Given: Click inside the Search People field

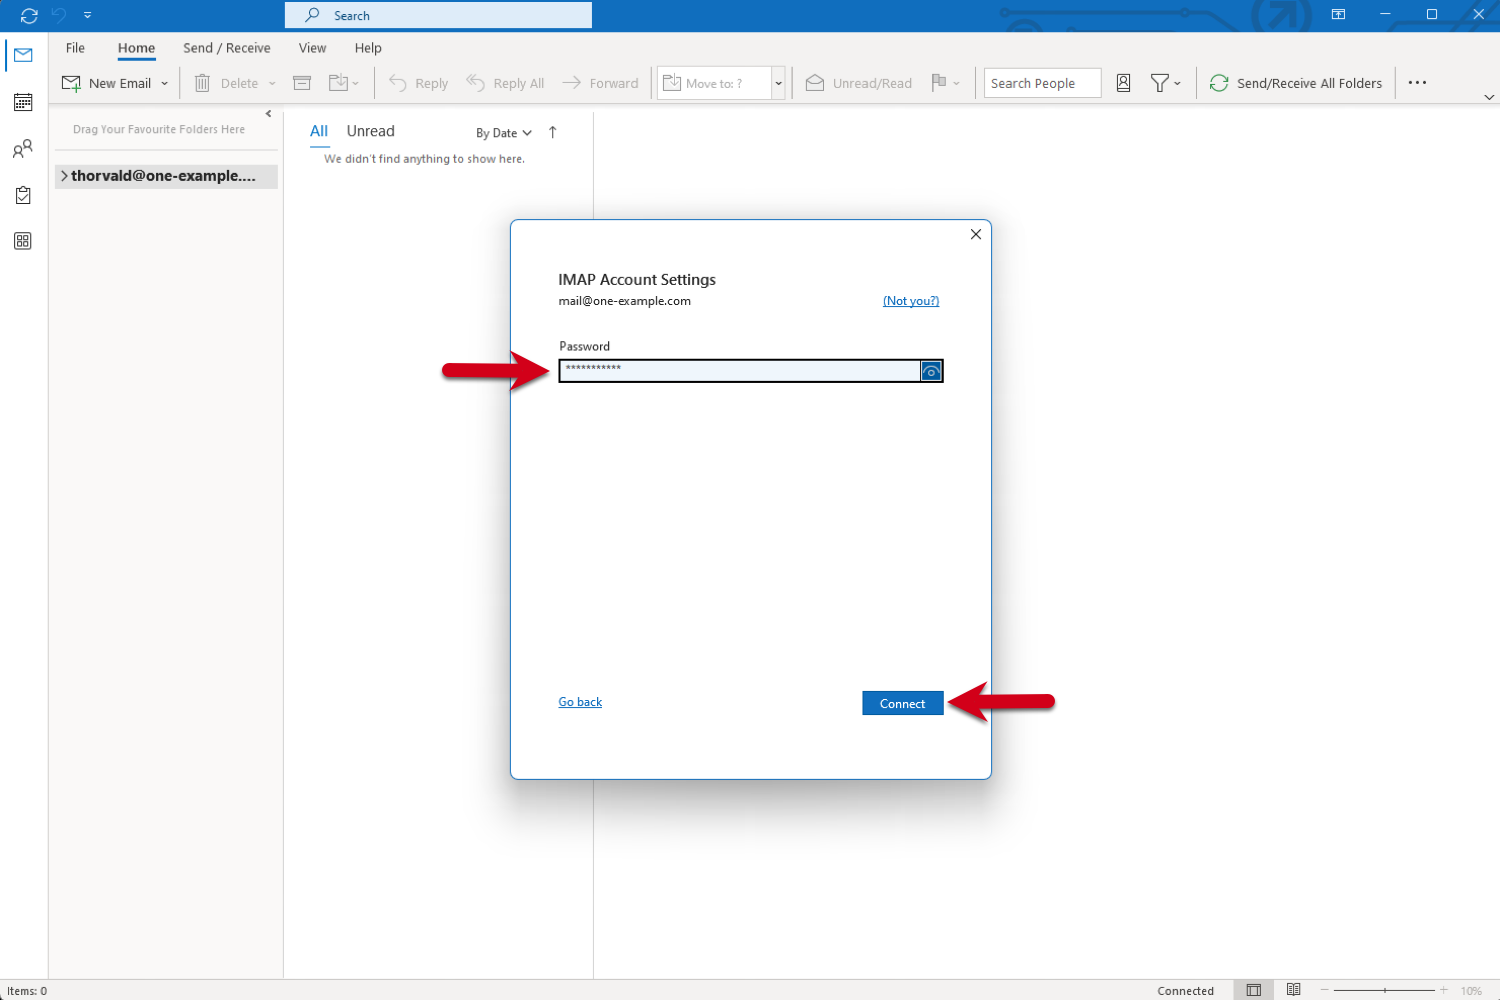Looking at the screenshot, I should 1041,83.
